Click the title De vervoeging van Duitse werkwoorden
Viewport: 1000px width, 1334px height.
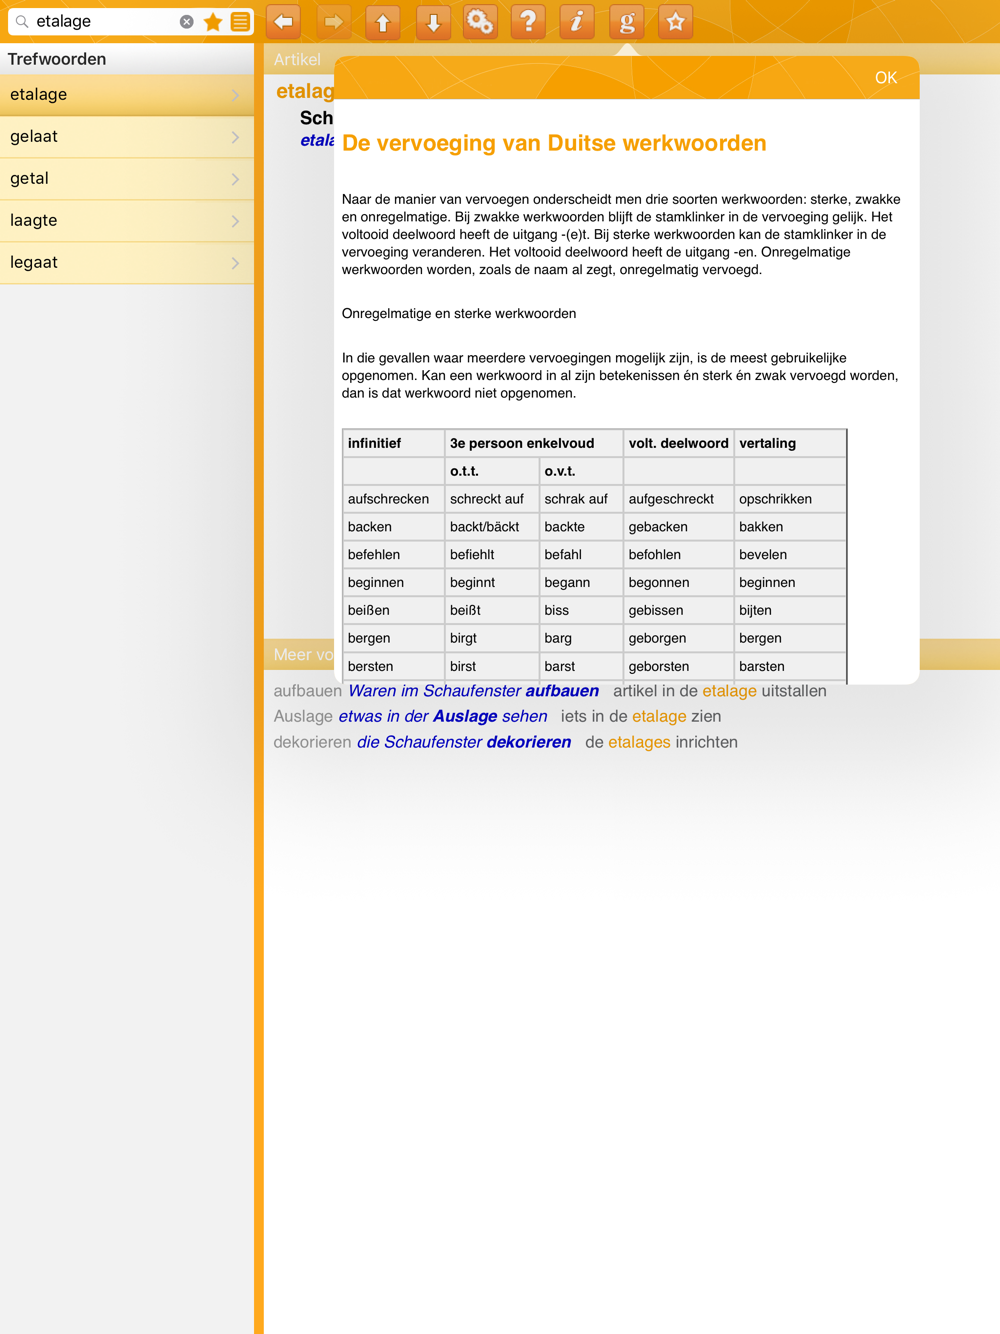coord(554,143)
